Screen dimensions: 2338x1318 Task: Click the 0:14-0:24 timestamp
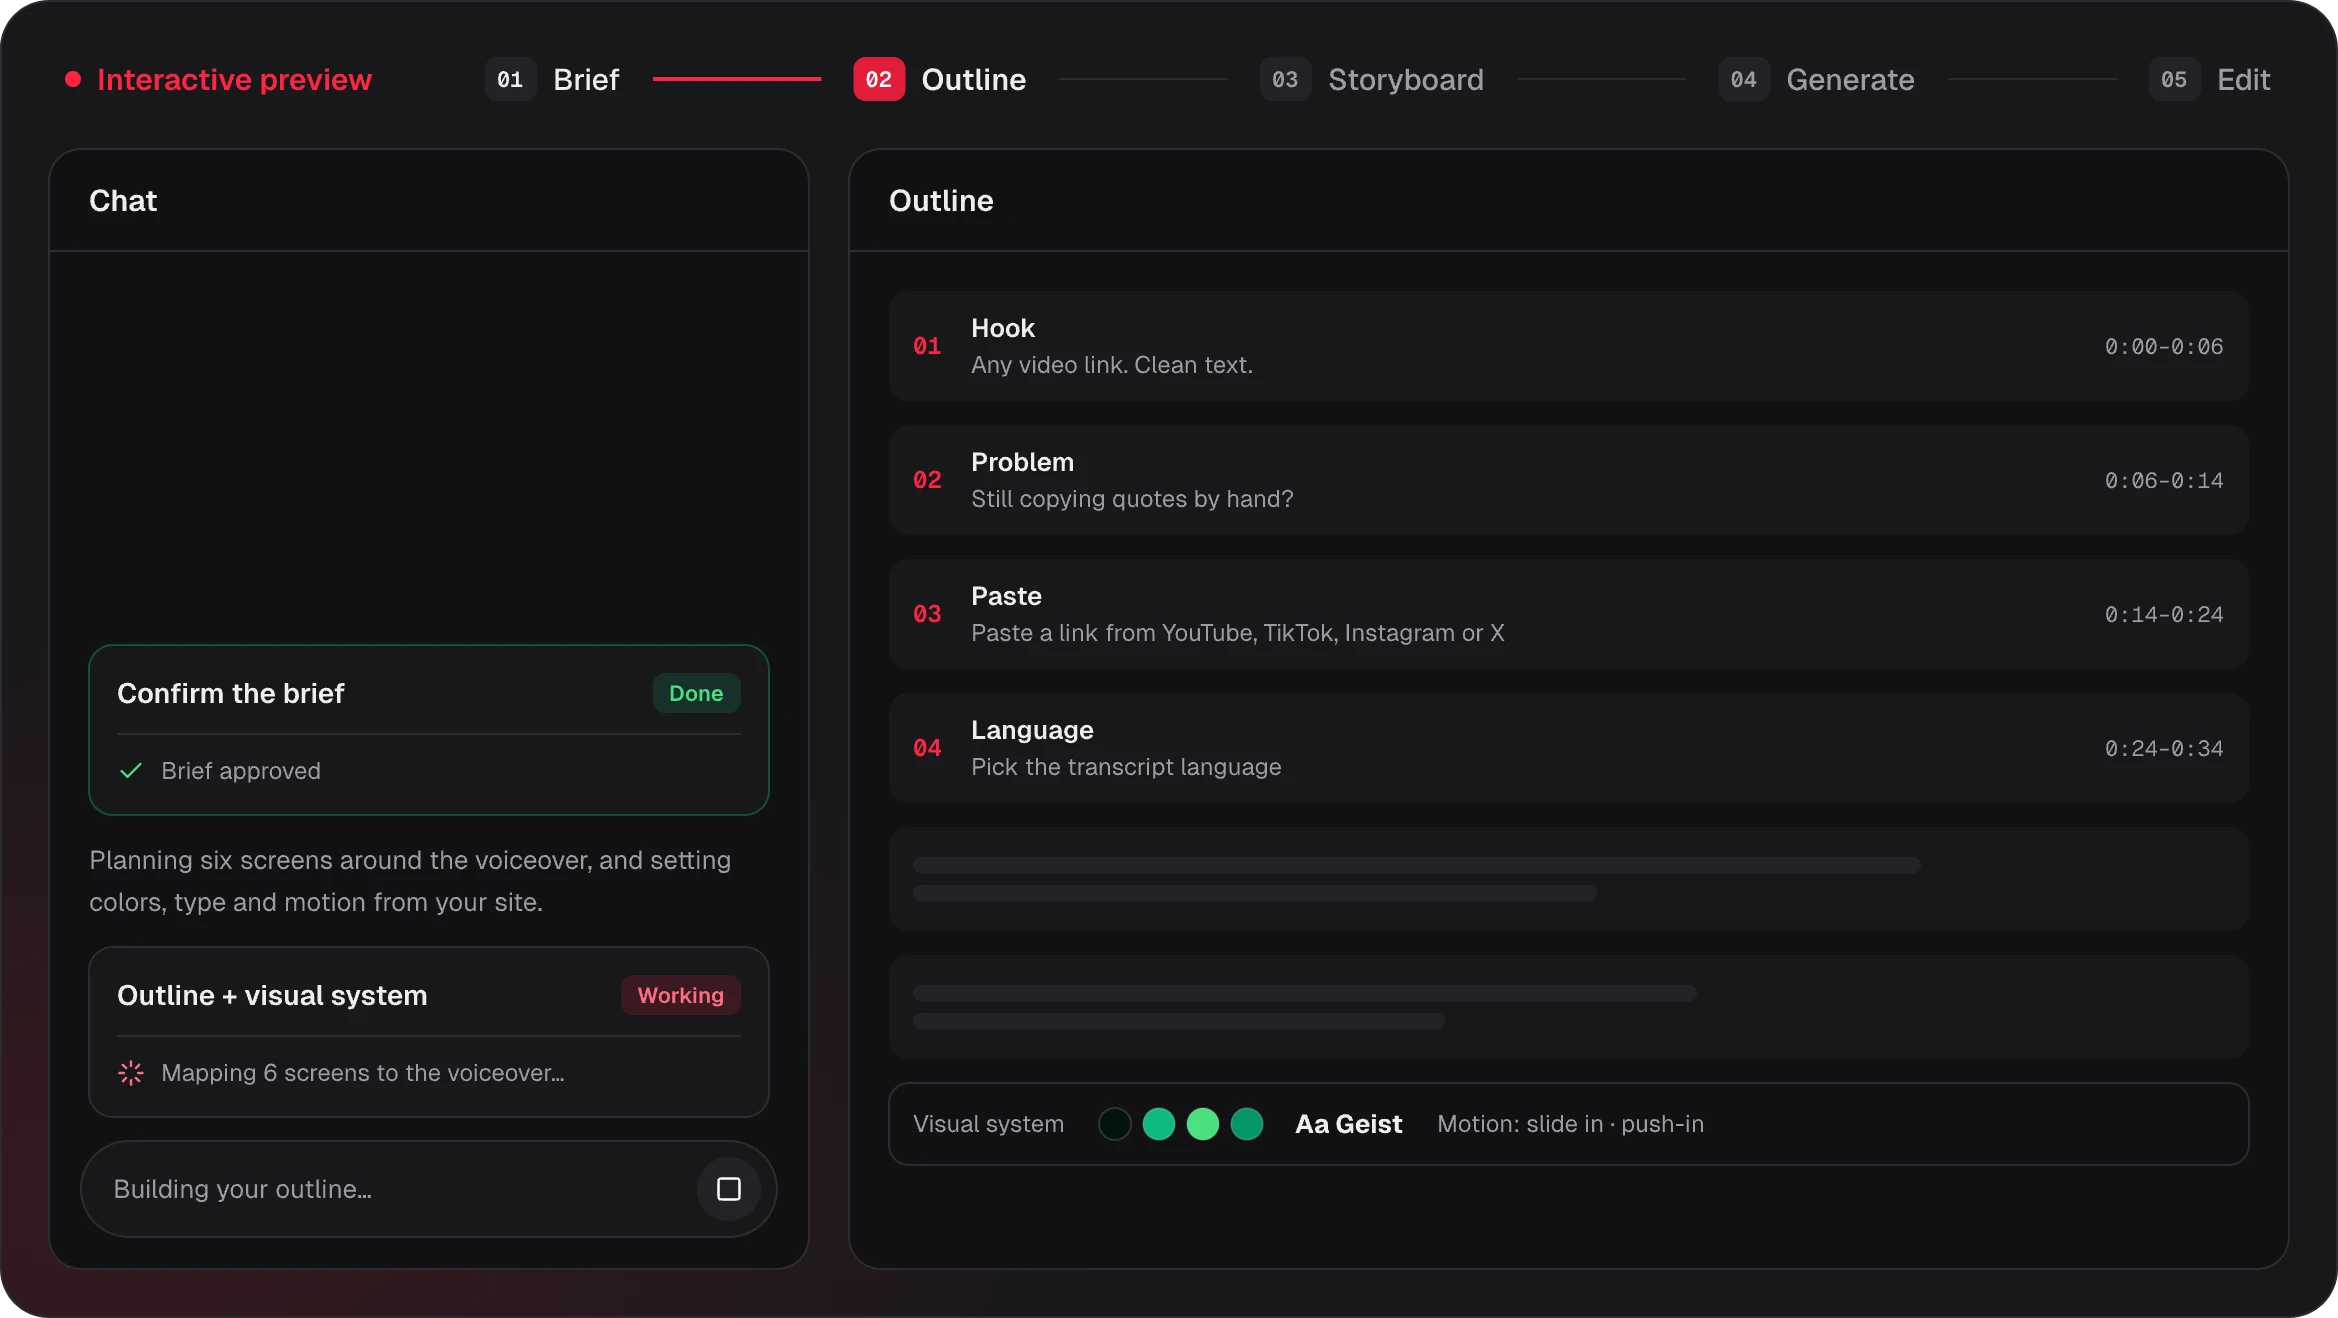tap(2164, 614)
